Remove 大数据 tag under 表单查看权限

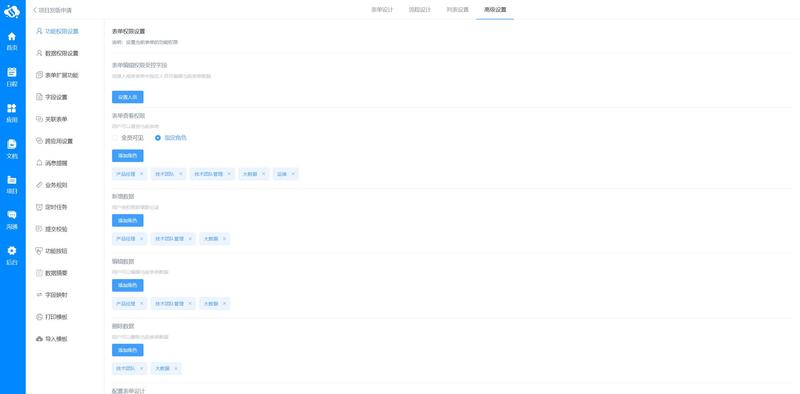pyautogui.click(x=263, y=174)
